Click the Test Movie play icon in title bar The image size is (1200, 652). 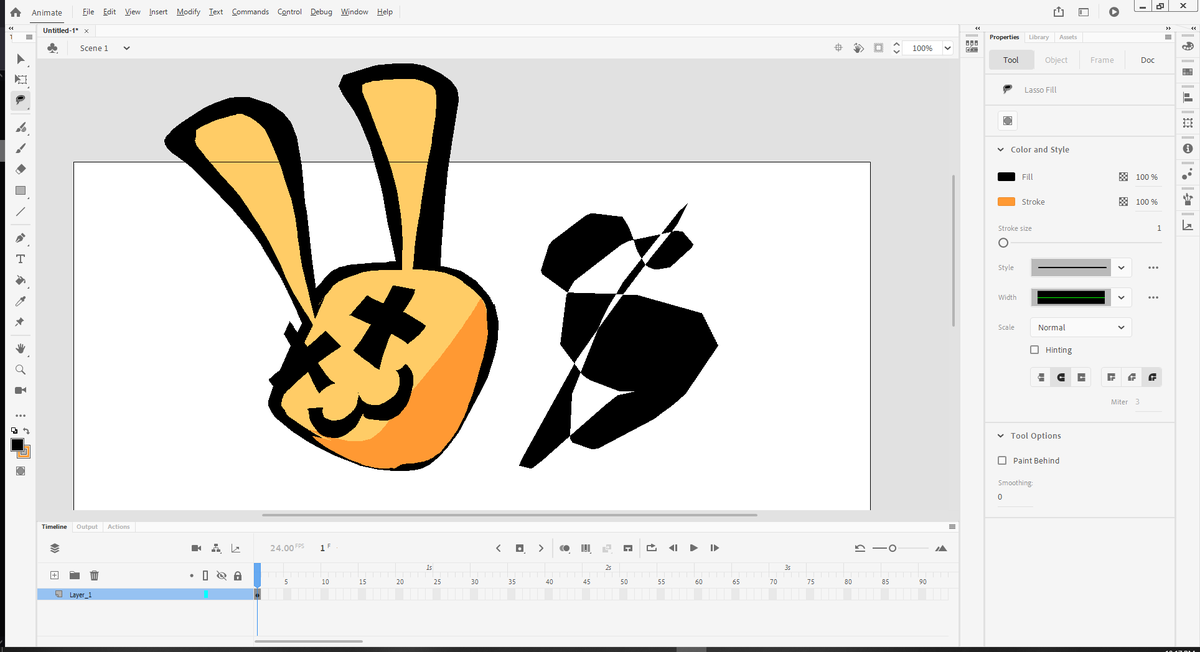pyautogui.click(x=1113, y=12)
